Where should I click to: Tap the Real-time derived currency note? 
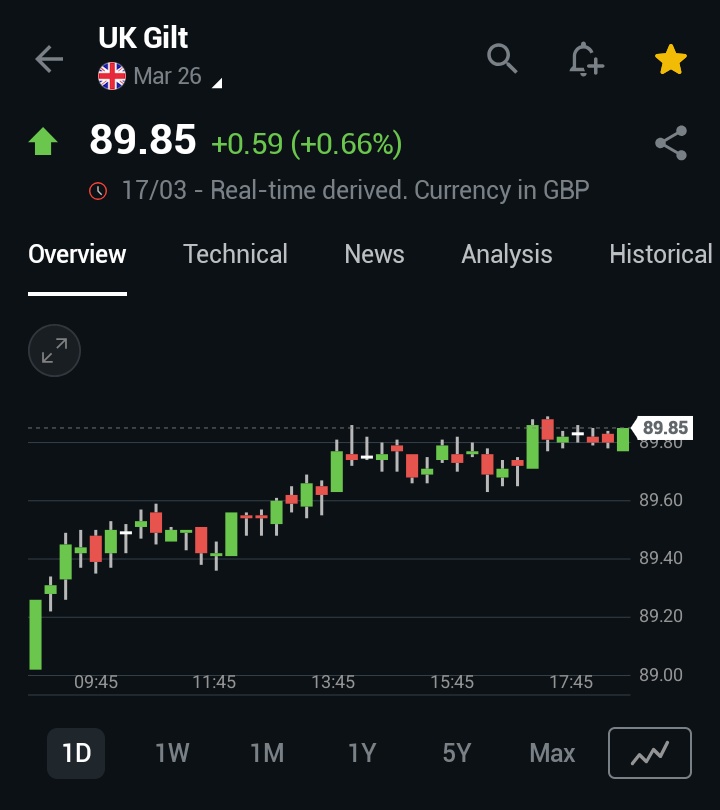355,191
